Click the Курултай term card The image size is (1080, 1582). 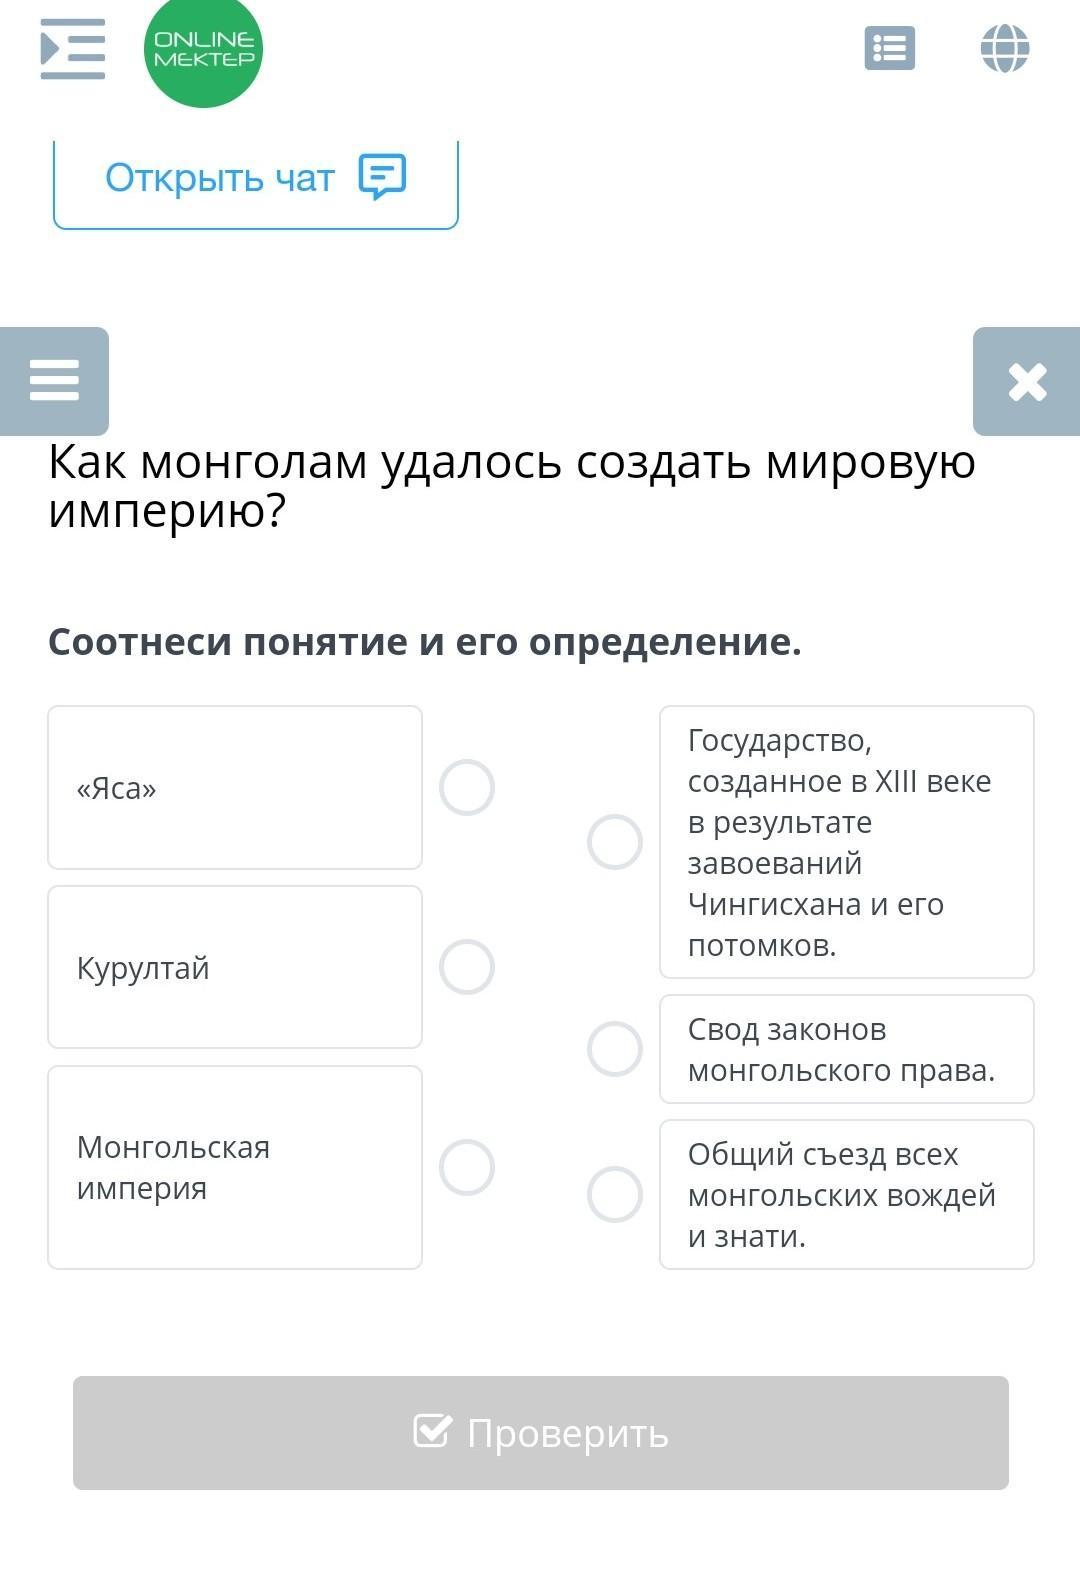(235, 967)
